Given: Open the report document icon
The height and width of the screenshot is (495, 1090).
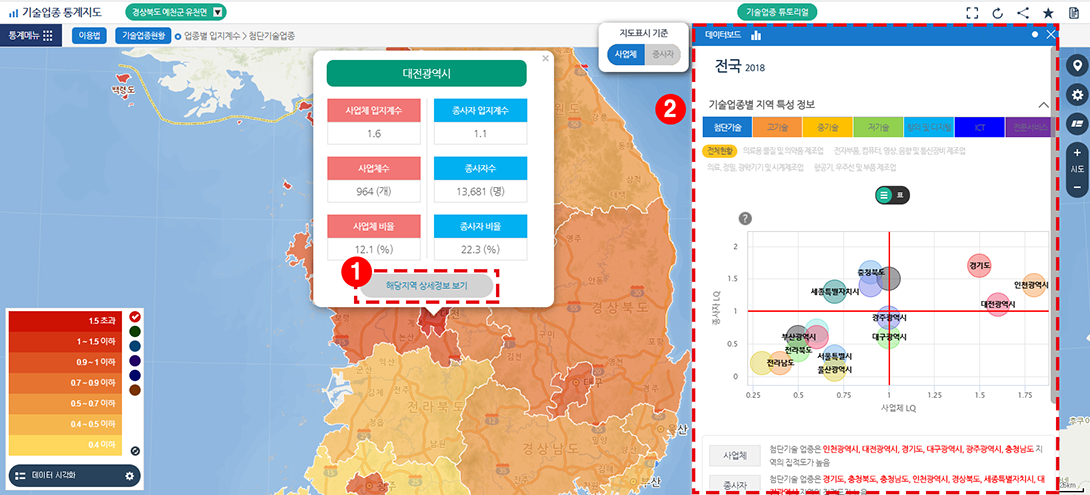Looking at the screenshot, I should pyautogui.click(x=1073, y=12).
